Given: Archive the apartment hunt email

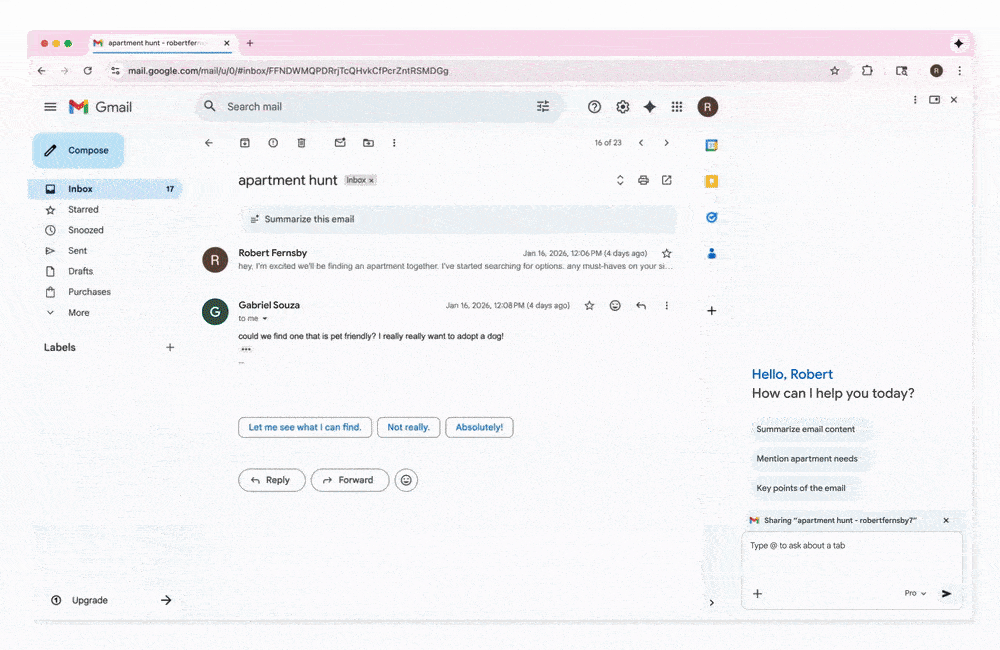Looking at the screenshot, I should tap(244, 143).
